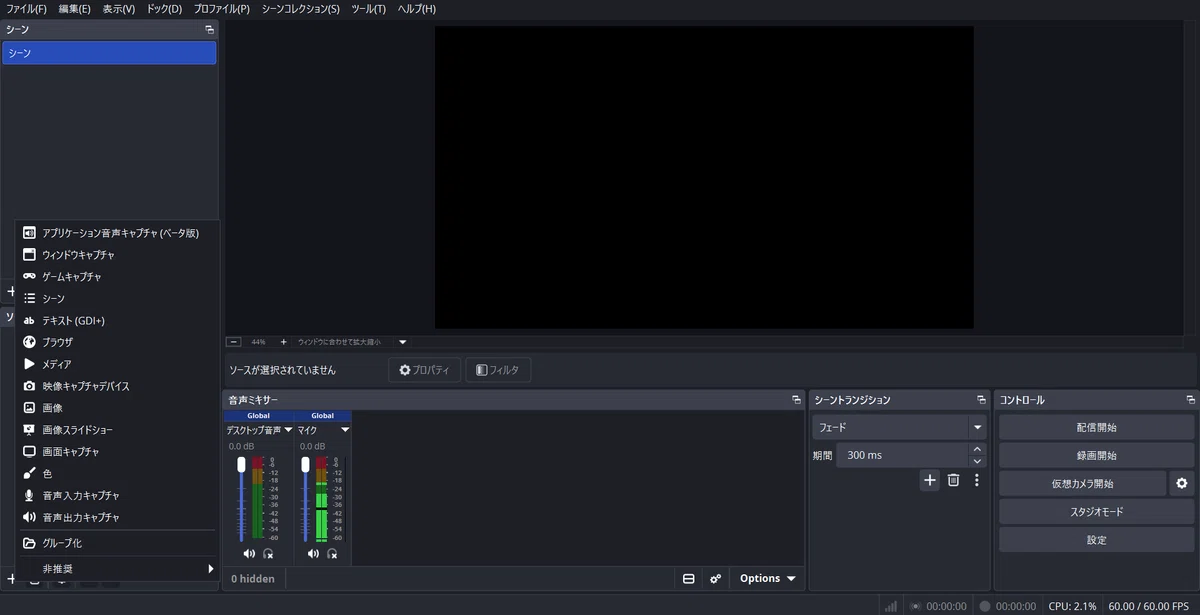Open virtual camera settings gear icon
The image size is (1200, 615).
point(1182,483)
